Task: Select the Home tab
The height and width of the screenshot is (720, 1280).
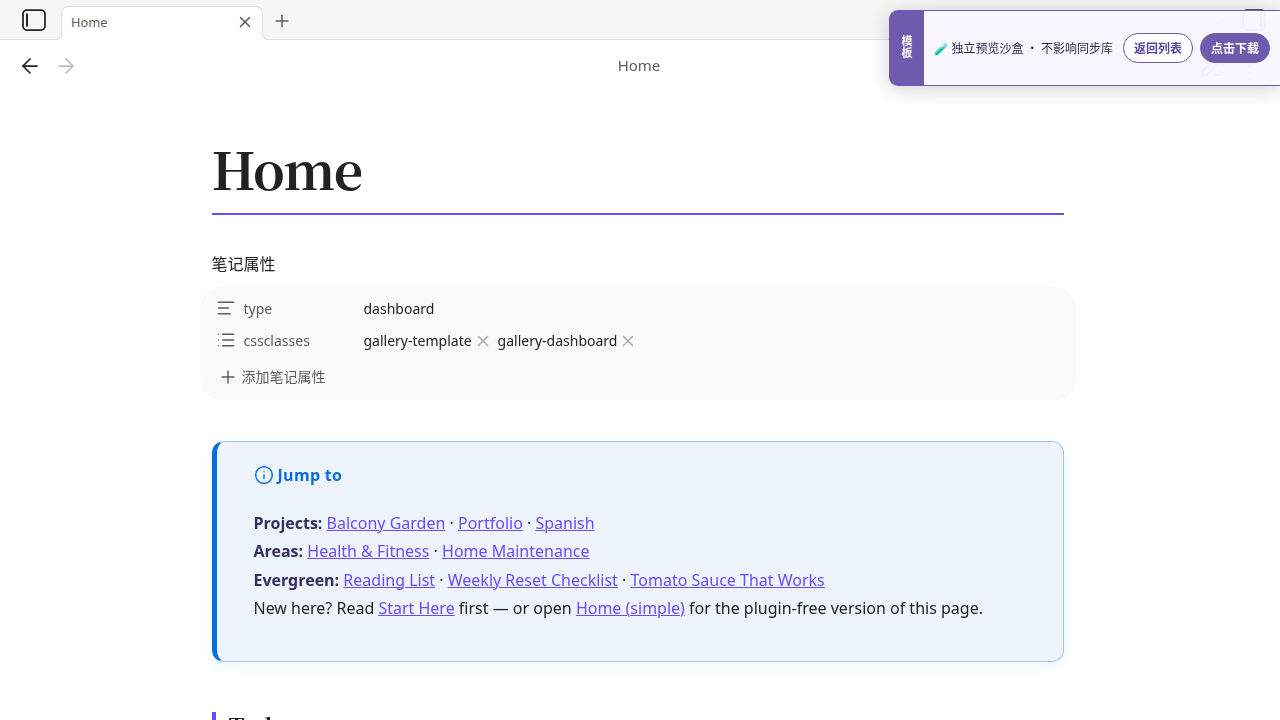Action: coord(162,22)
